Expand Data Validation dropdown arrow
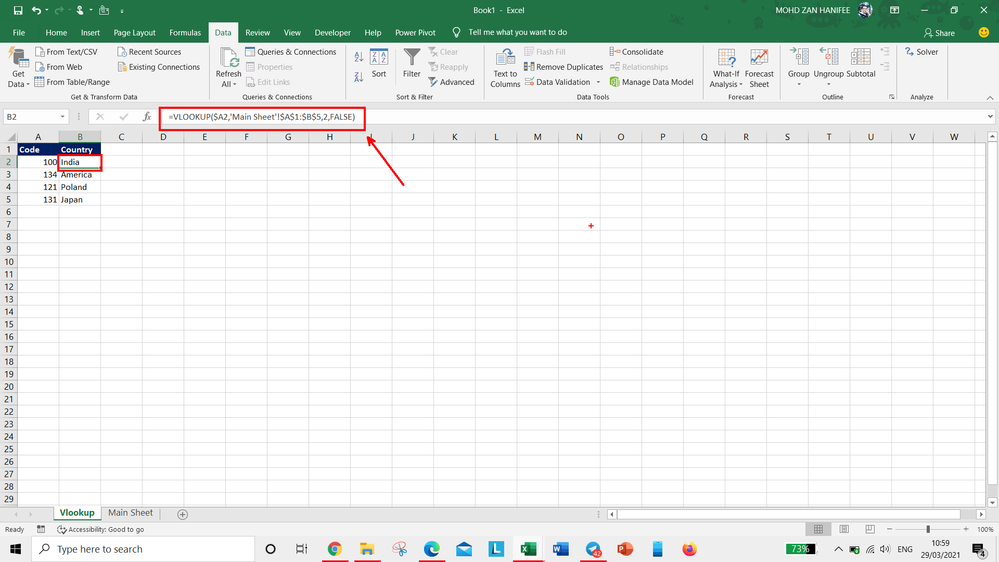Viewport: 999px width, 562px height. [598, 82]
